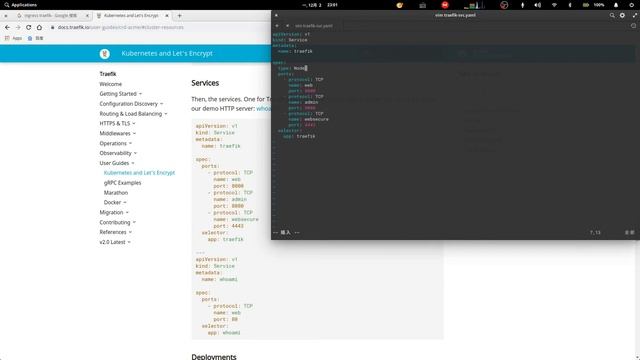Open the clock and date in top panel
Screen dimensions: 640x360
click(320, 5)
